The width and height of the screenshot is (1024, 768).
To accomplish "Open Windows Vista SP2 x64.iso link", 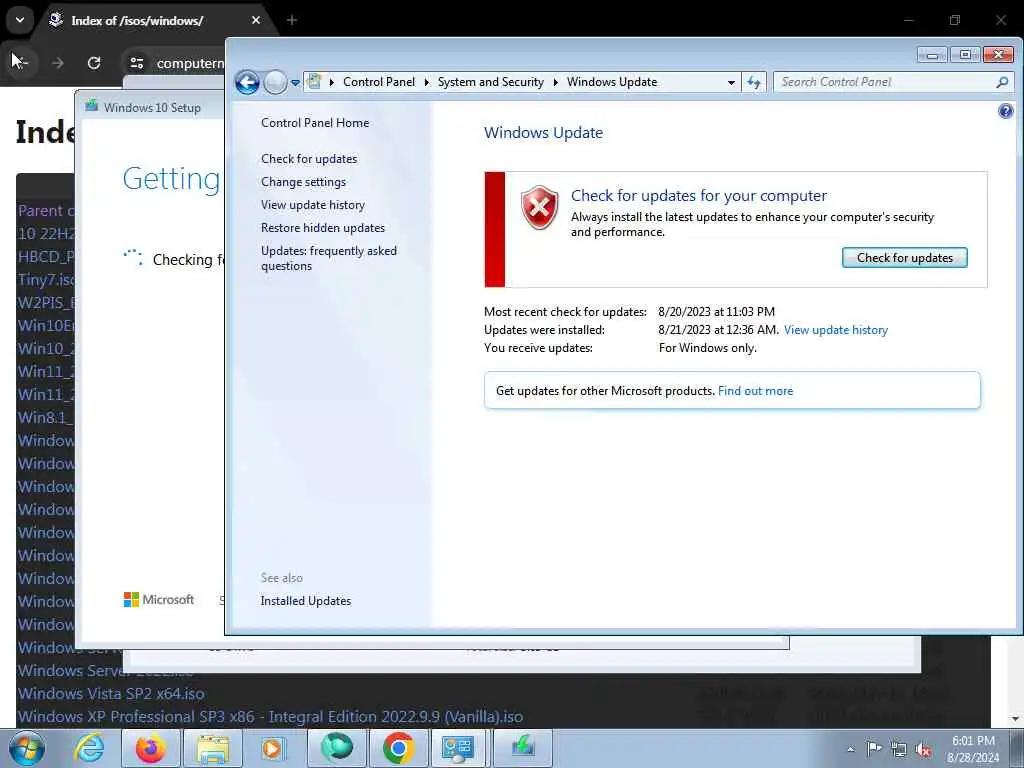I will (x=111, y=694).
